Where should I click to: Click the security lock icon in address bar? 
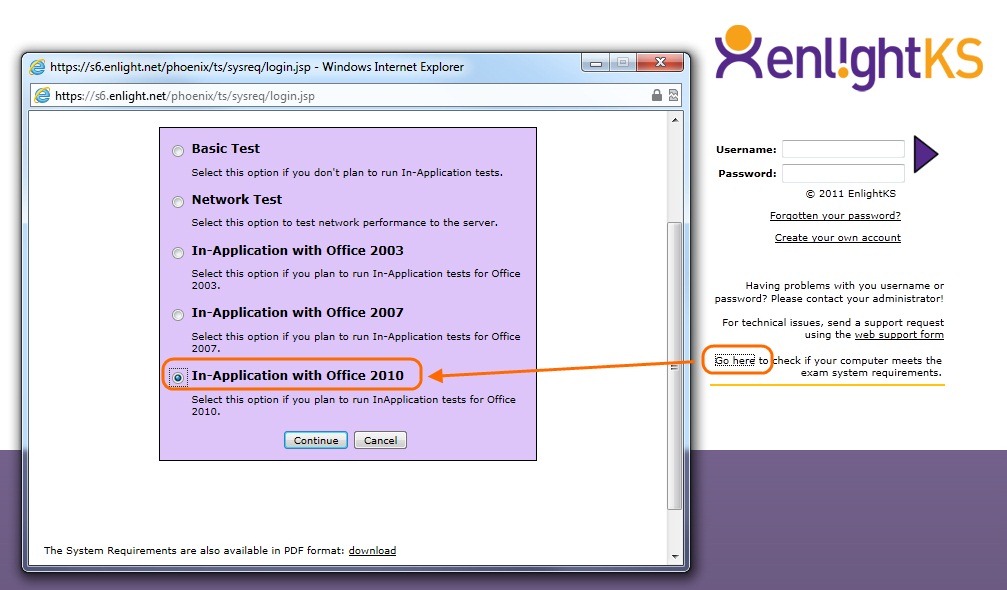click(x=657, y=96)
